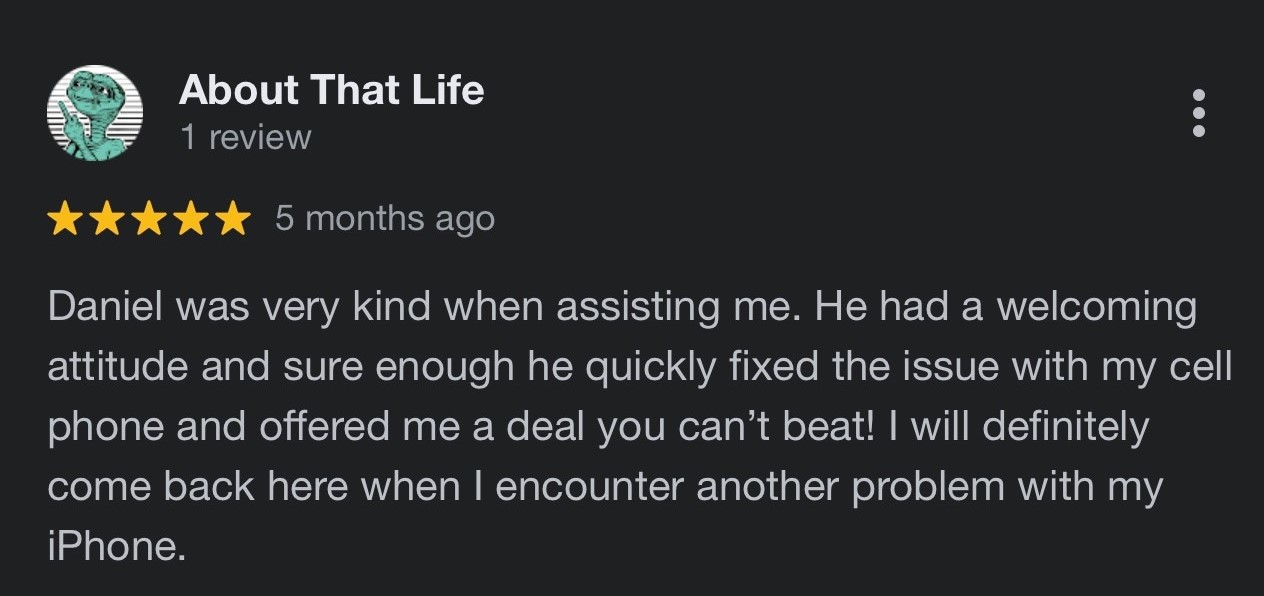This screenshot has width=1264, height=596.
Task: Select the fourth yellow rating star
Action: click(x=190, y=218)
